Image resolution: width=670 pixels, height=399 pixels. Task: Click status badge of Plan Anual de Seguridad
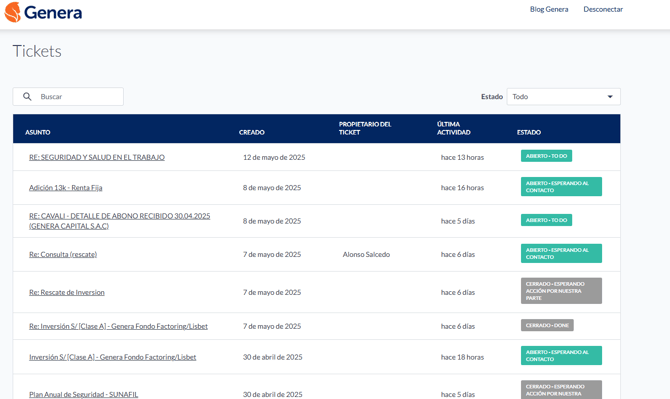561,390
